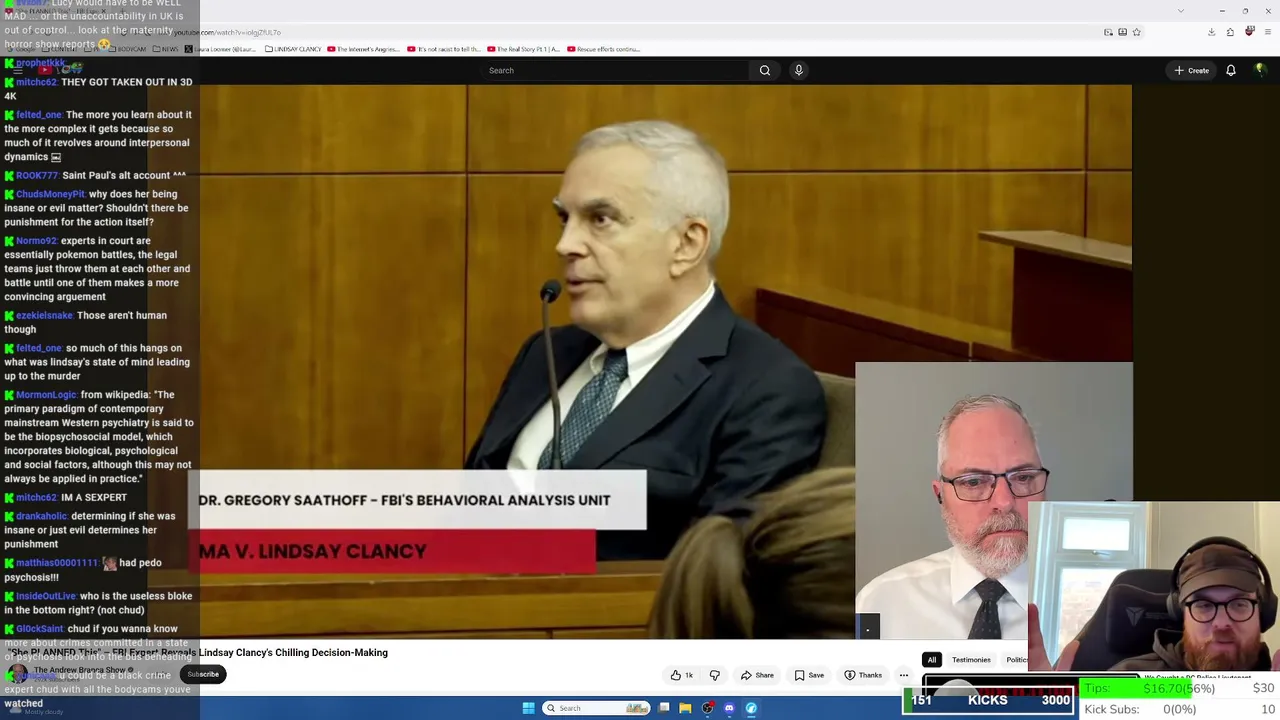Open YouTube notifications bell

[1231, 70]
